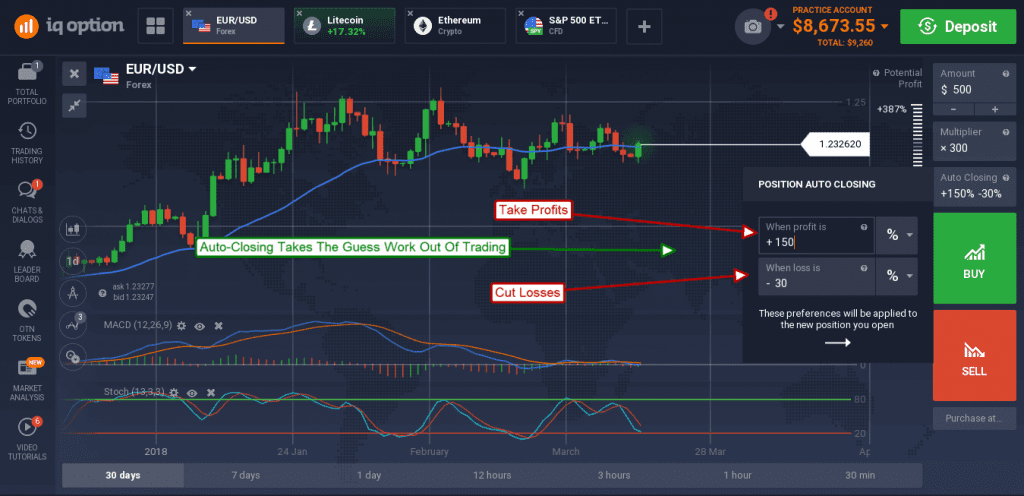The width and height of the screenshot is (1024, 496).
Task: Select the 12 hours time range
Action: click(492, 475)
